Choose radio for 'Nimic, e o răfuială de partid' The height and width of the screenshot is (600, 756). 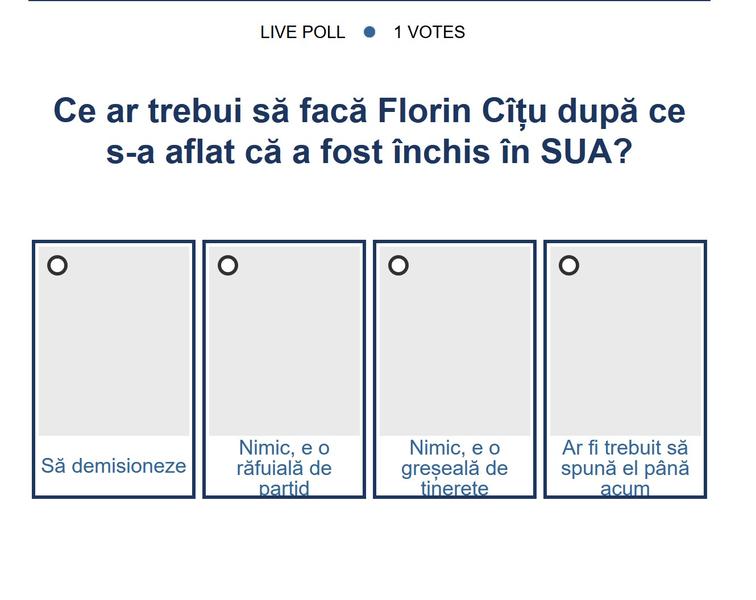(x=228, y=265)
